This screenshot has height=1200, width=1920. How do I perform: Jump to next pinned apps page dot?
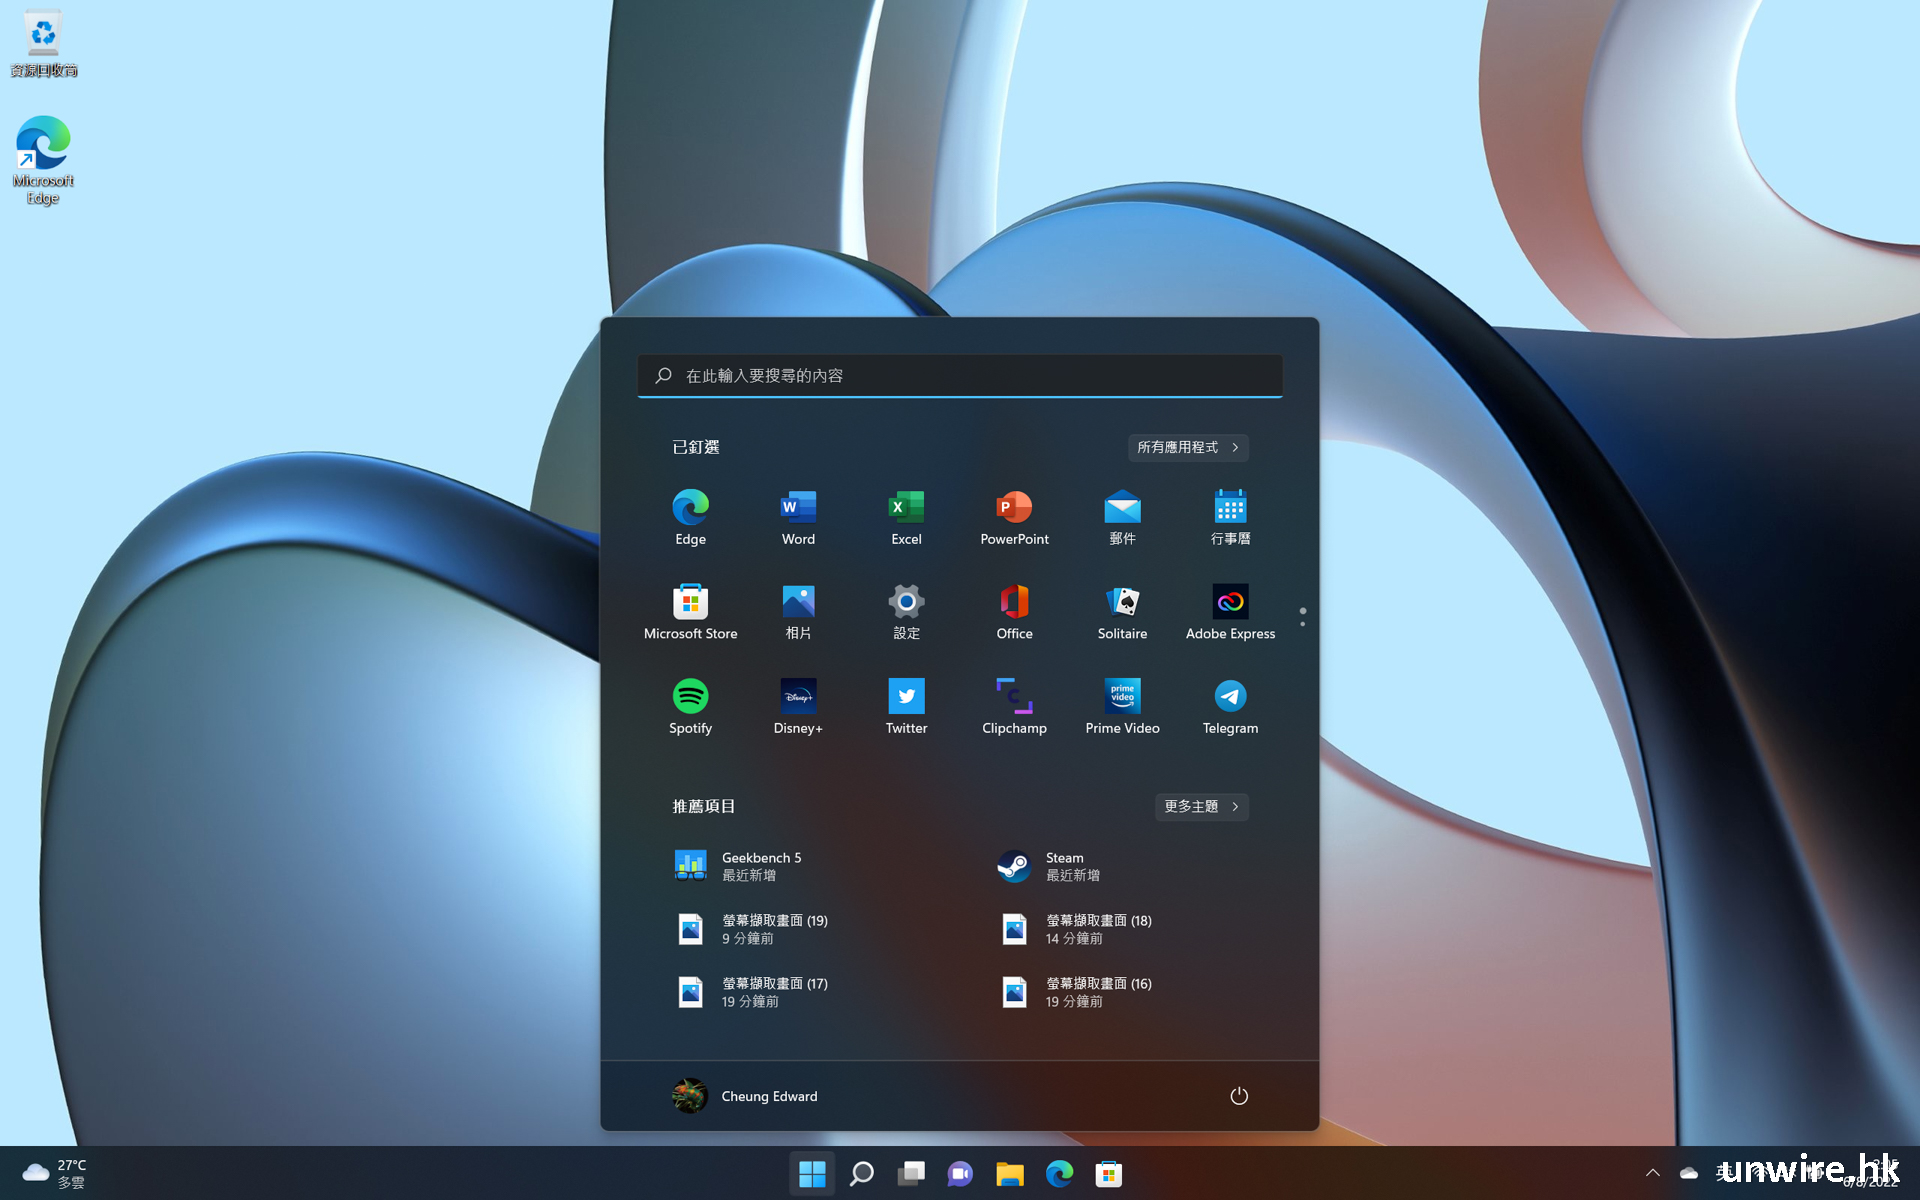coord(1302,624)
